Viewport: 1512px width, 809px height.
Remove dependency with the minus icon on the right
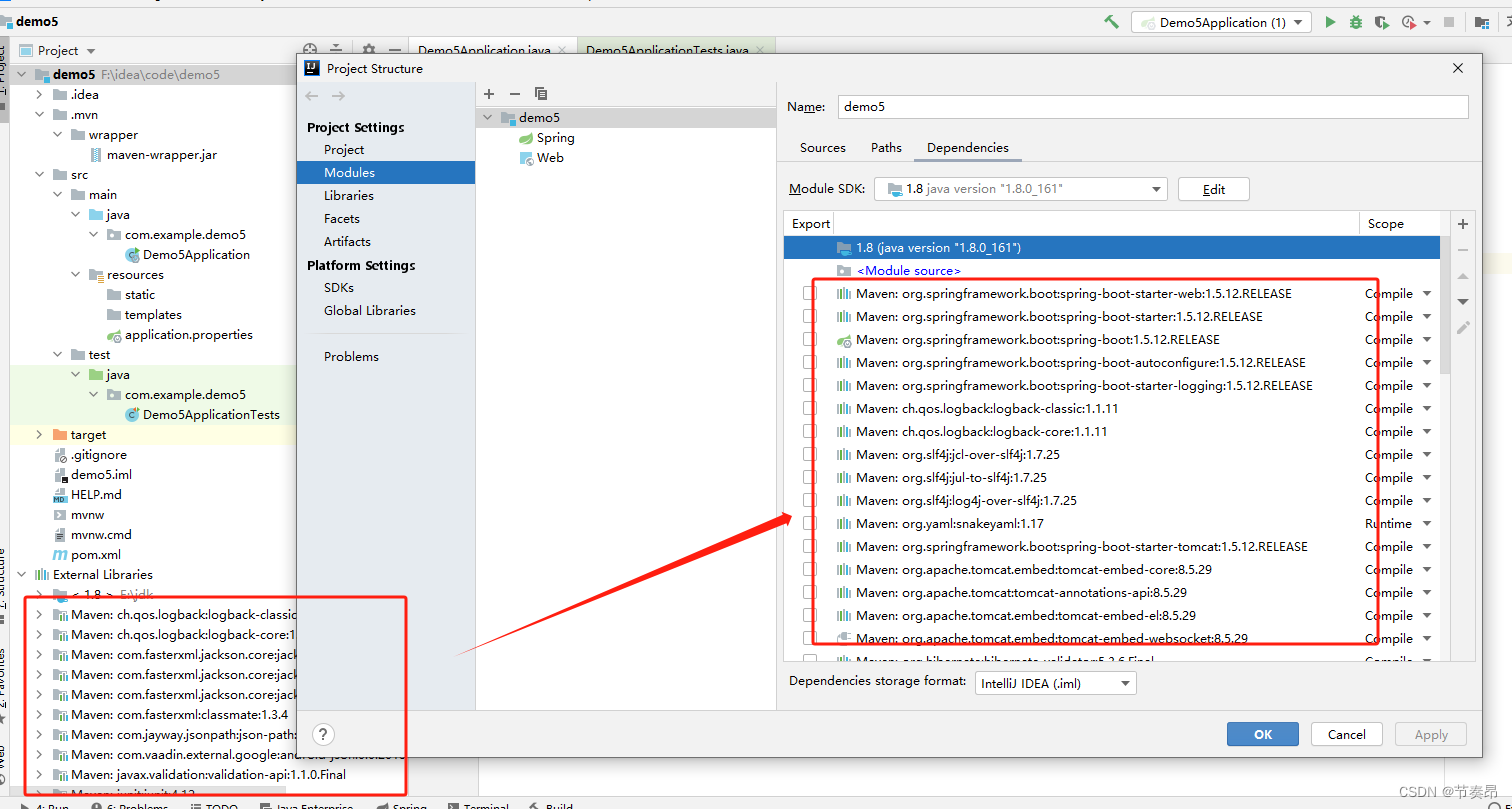pyautogui.click(x=1463, y=250)
